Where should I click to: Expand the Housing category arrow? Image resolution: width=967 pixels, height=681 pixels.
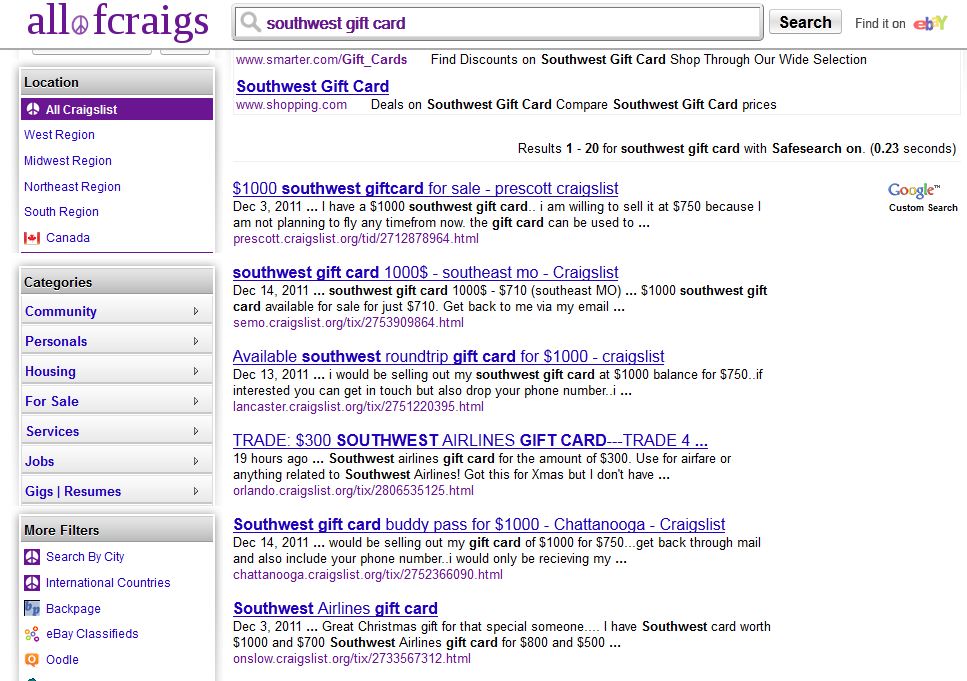coord(196,371)
